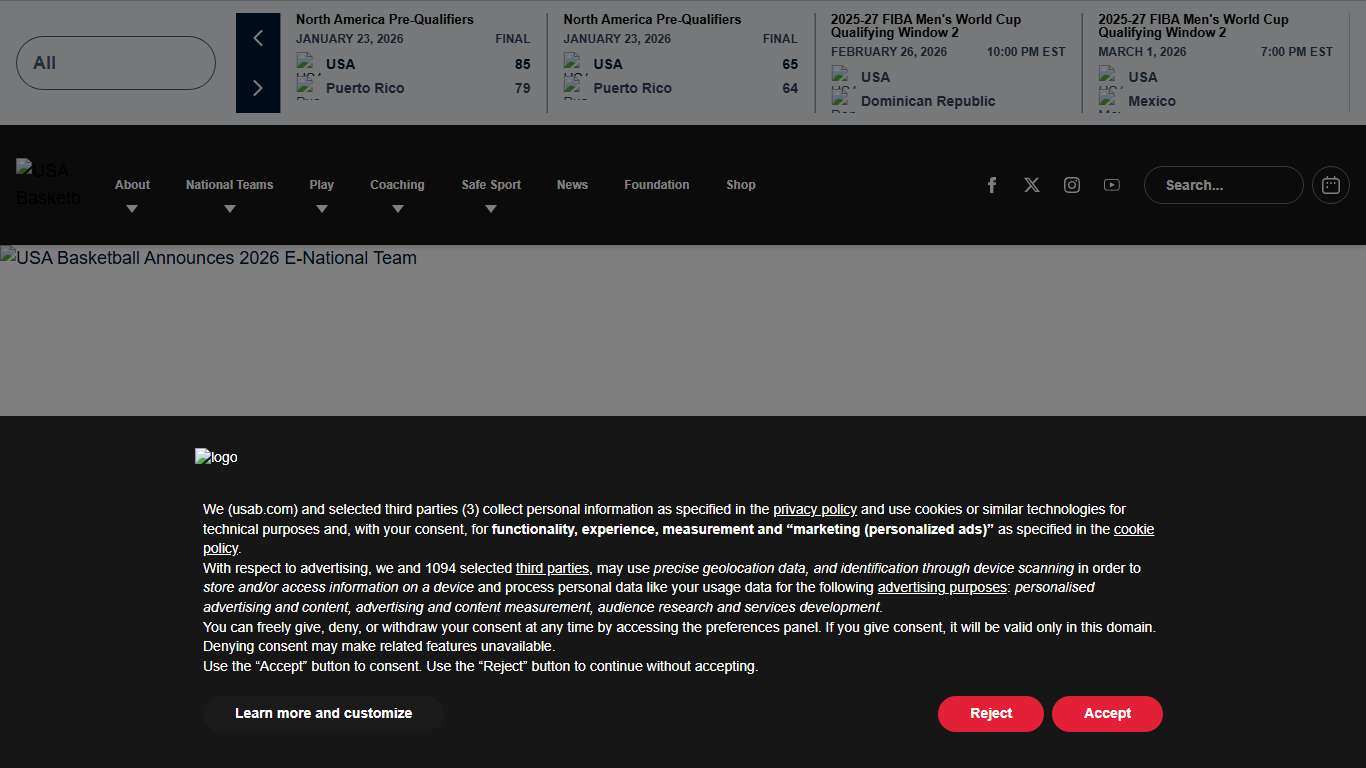The image size is (1366, 768).
Task: Open the All games filter selector
Action: (116, 63)
